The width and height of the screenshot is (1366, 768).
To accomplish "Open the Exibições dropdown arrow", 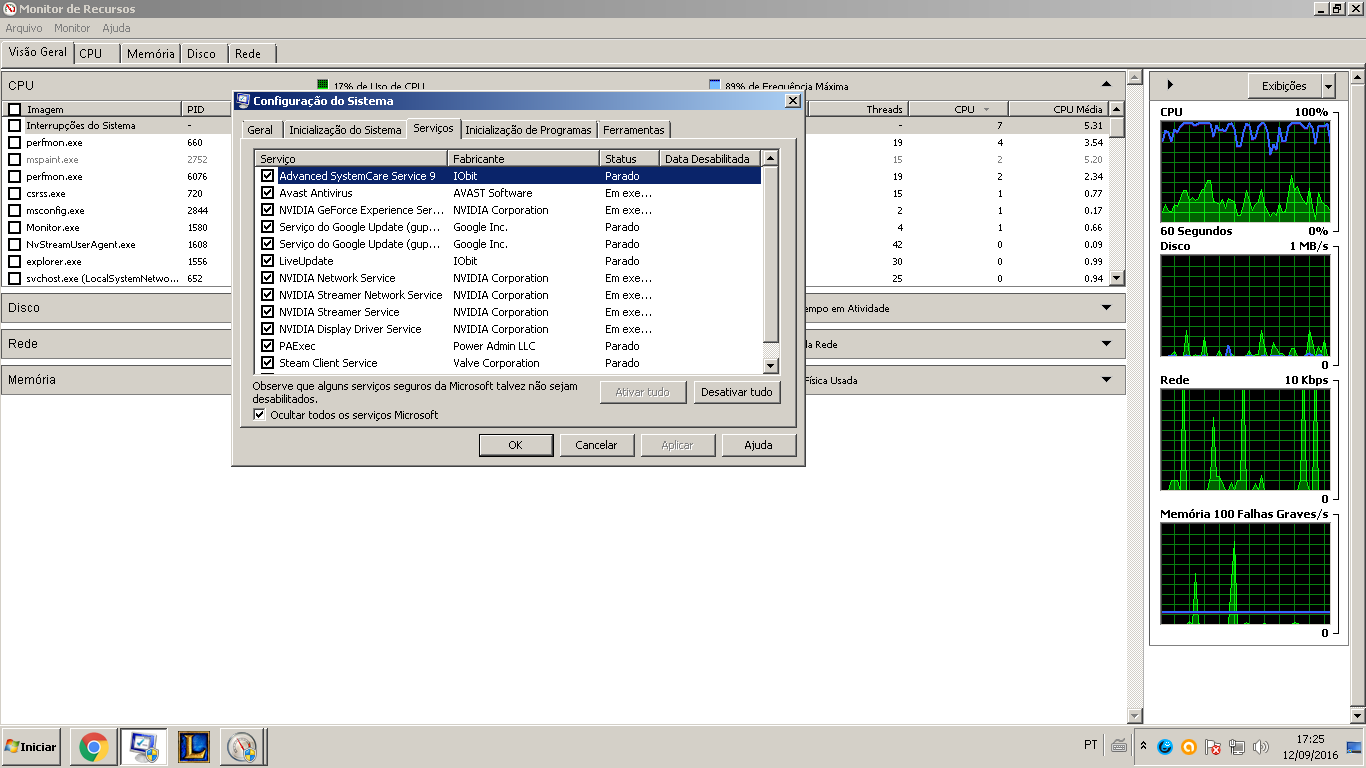I will pyautogui.click(x=1328, y=86).
